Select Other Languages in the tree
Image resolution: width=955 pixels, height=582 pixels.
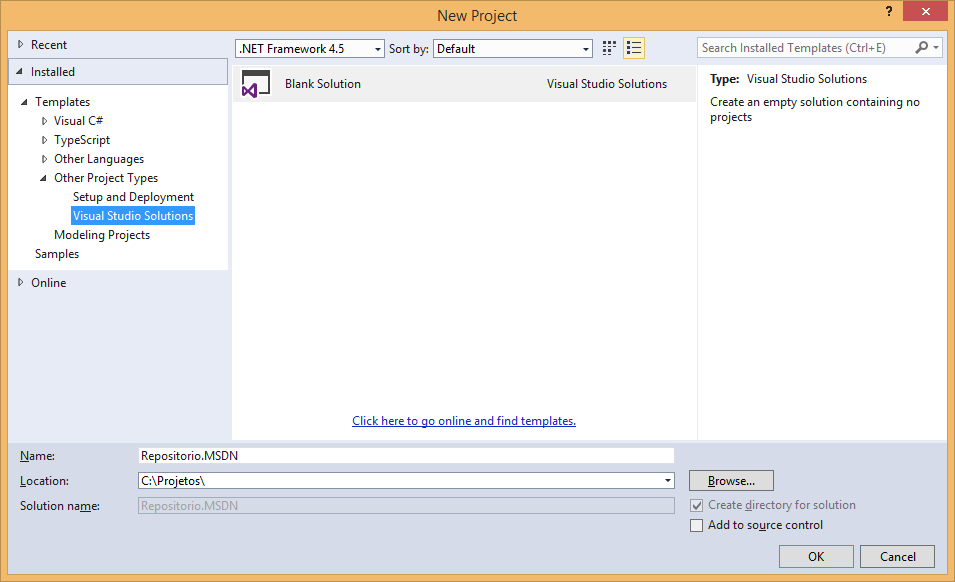tap(99, 159)
